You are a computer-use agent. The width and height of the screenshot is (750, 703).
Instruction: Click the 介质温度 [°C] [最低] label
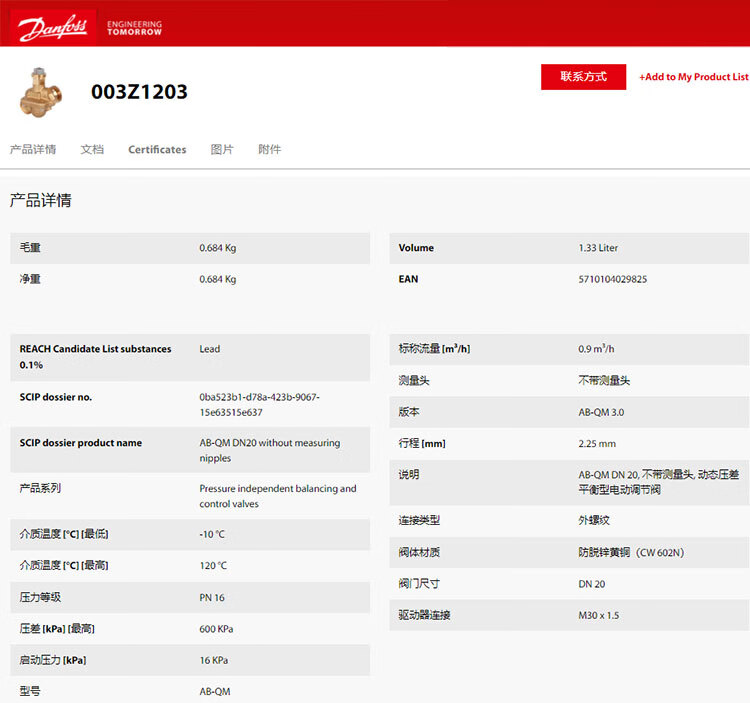64,534
